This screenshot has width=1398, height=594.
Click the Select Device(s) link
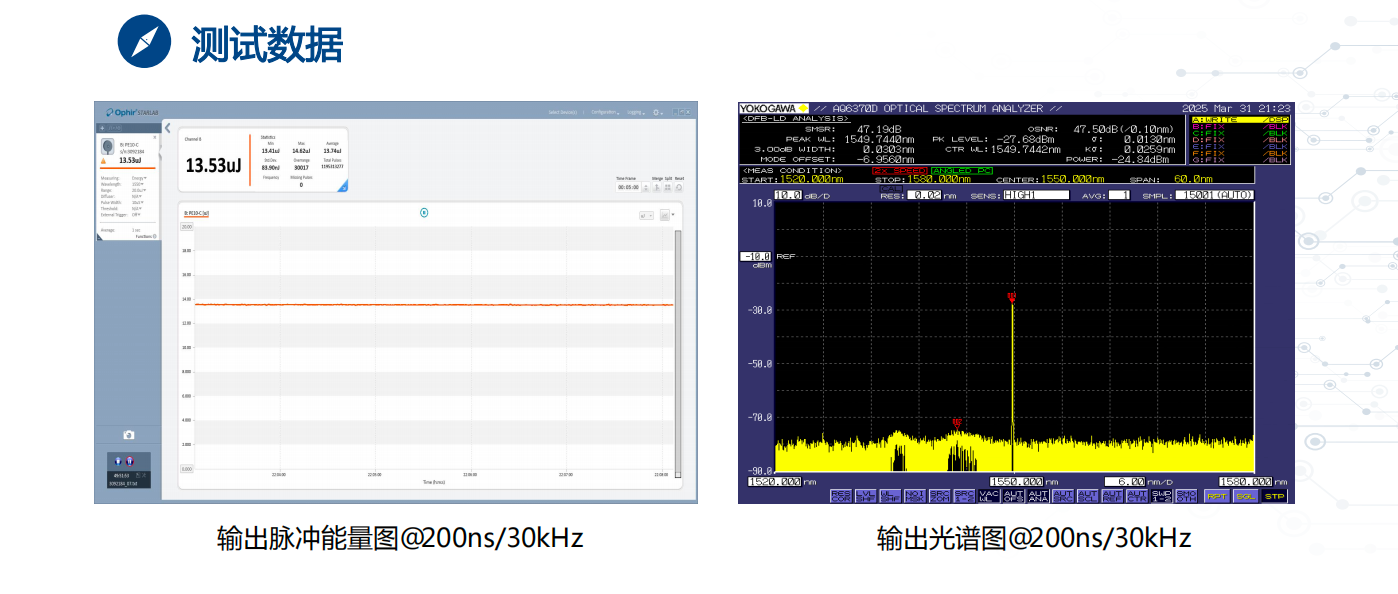pyautogui.click(x=564, y=112)
